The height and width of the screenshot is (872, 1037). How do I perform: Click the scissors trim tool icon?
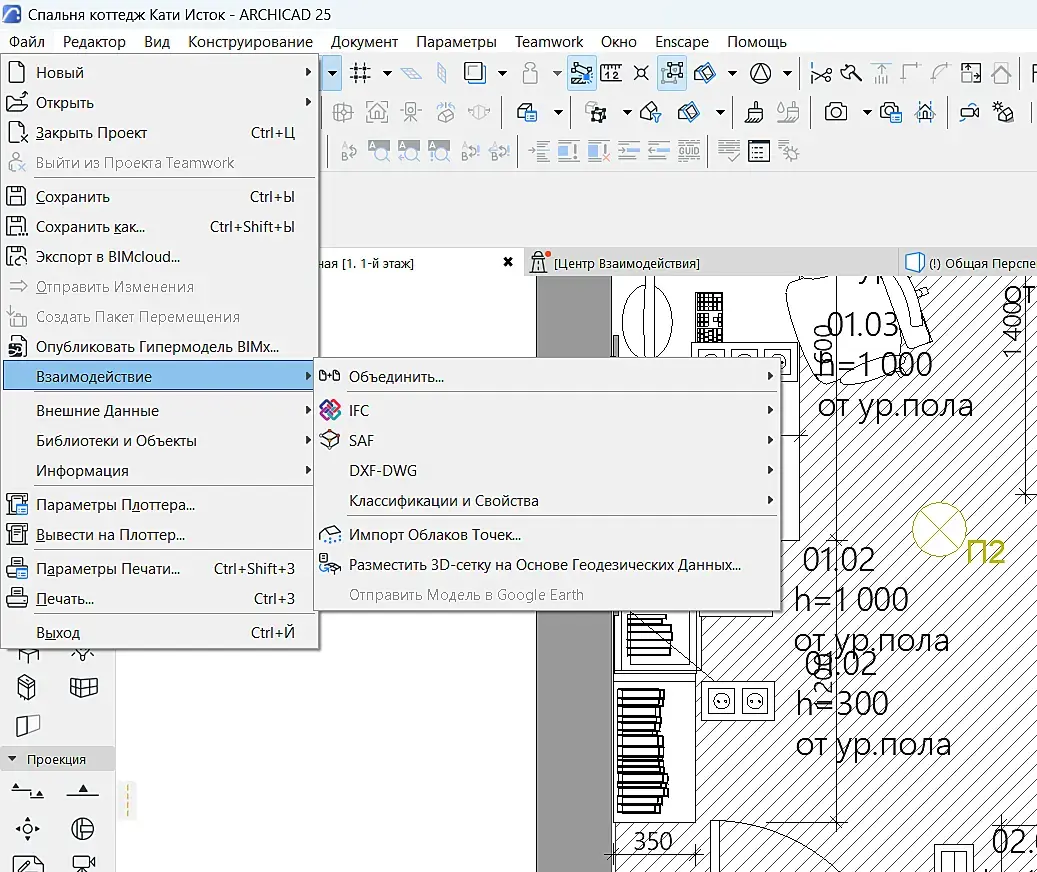pos(821,72)
